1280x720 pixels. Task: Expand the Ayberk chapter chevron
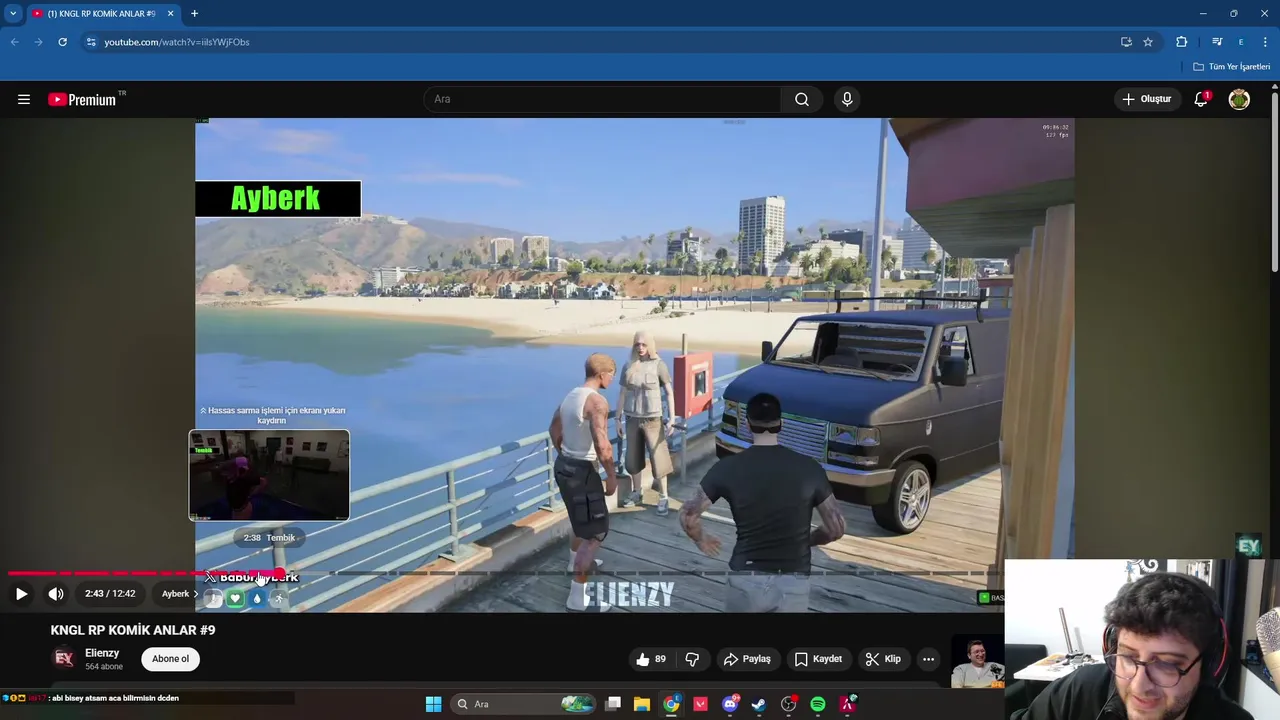click(196, 594)
